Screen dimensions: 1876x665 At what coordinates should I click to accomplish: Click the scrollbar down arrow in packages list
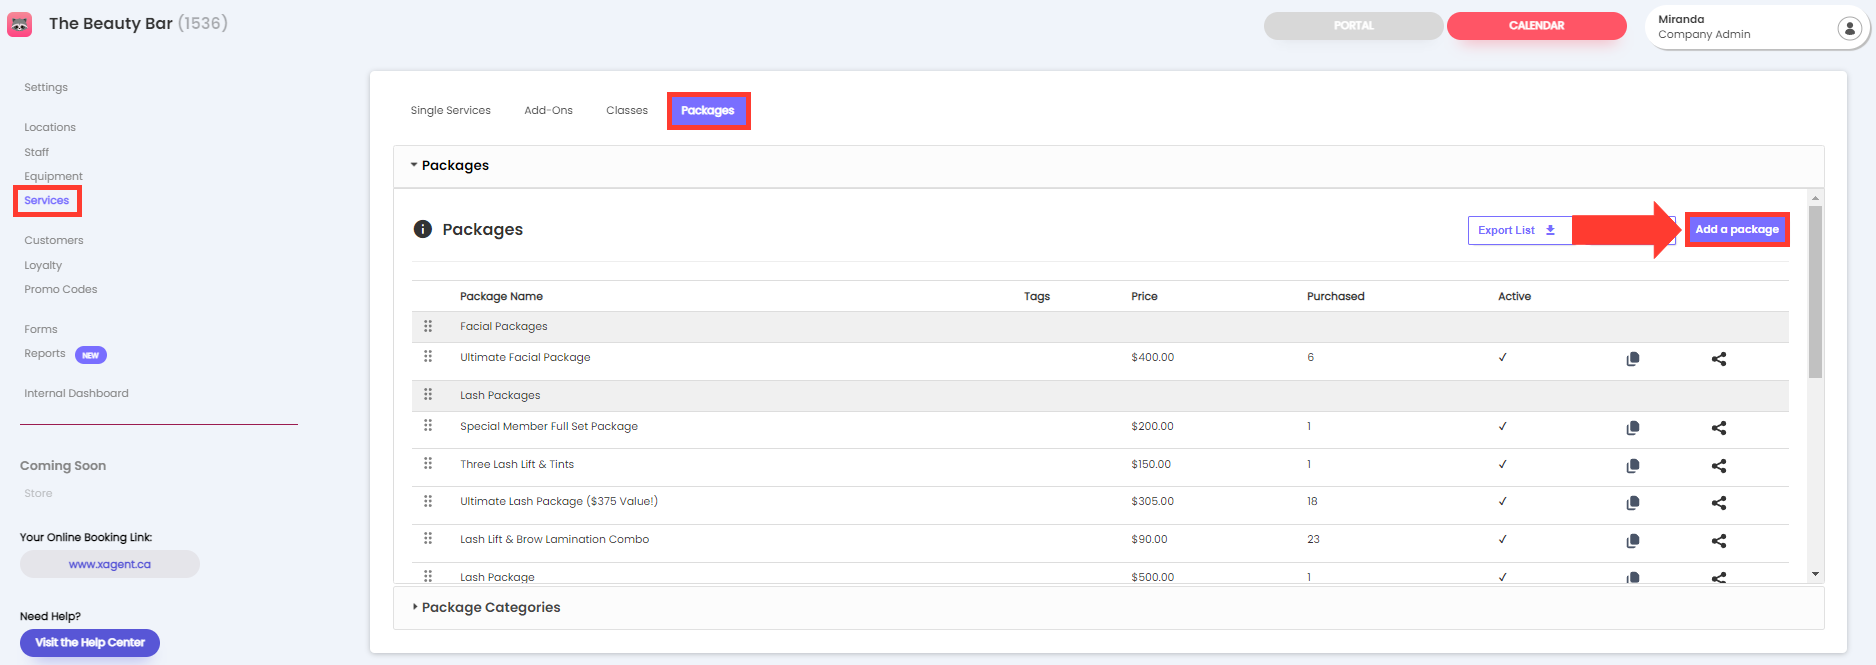(1815, 574)
